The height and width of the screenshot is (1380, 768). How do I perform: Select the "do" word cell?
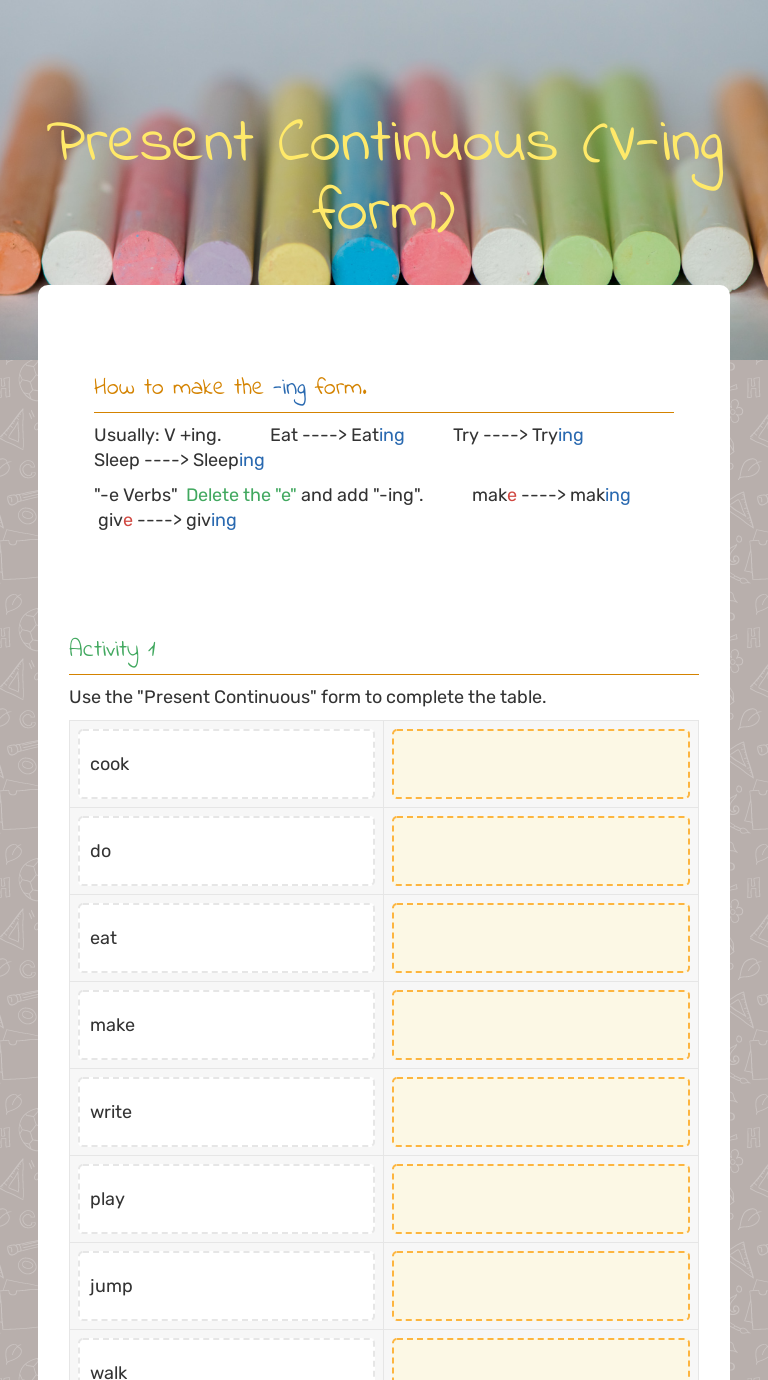tap(226, 851)
